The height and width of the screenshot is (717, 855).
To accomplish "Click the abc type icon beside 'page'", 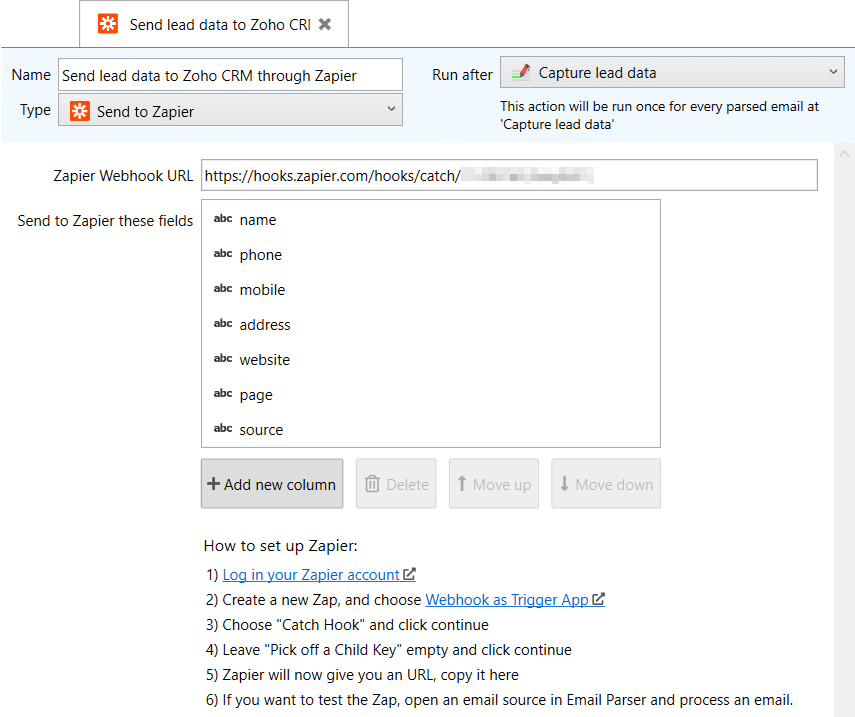I will [x=223, y=393].
